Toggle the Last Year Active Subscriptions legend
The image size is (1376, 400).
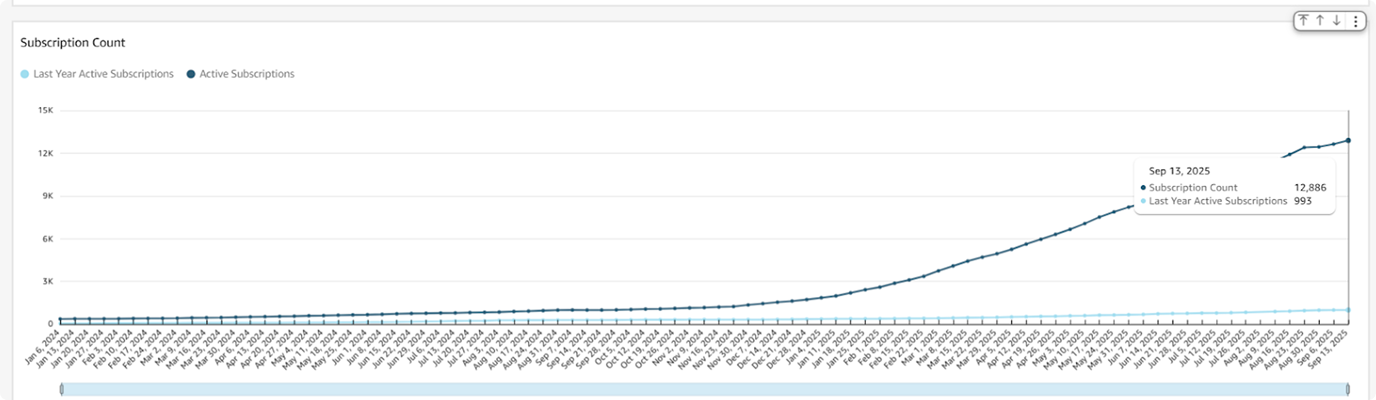[103, 74]
